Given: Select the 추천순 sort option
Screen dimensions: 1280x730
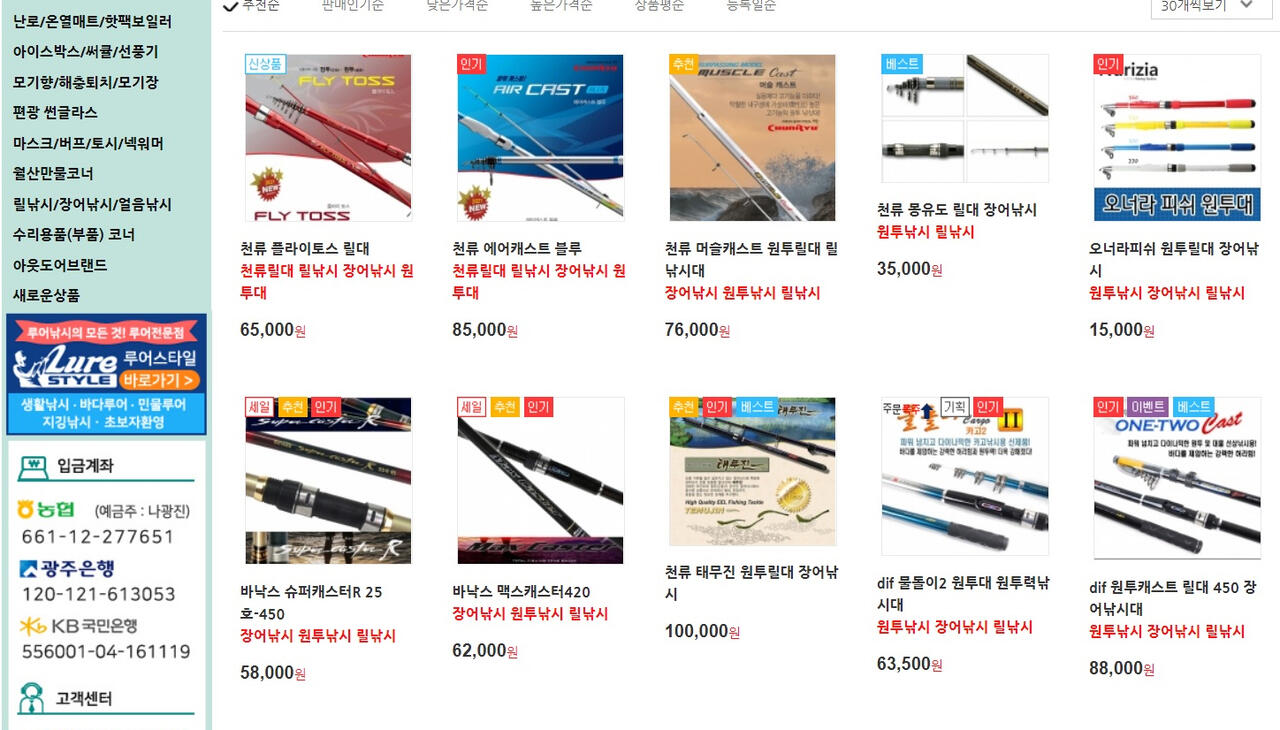Looking at the screenshot, I should tap(251, 6).
